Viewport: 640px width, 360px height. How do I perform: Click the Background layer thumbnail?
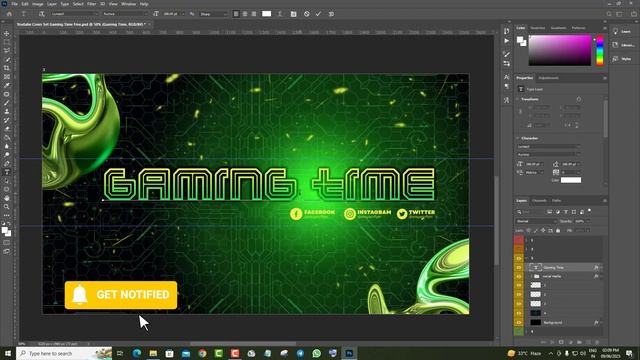pyautogui.click(x=535, y=322)
